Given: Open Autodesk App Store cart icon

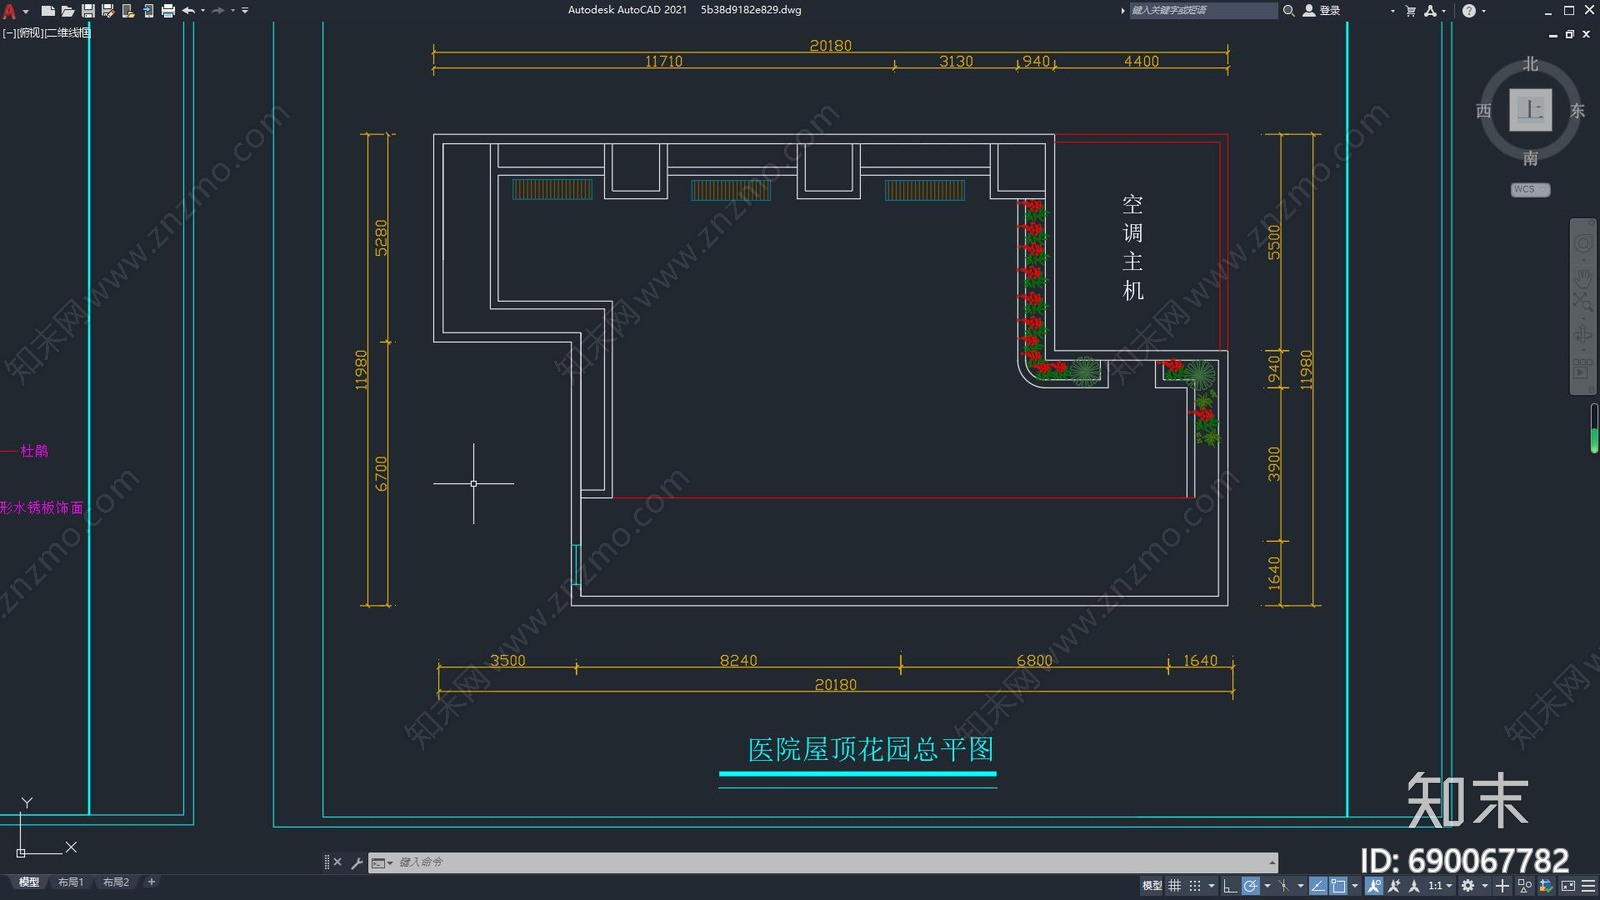Looking at the screenshot, I should [x=1411, y=10].
